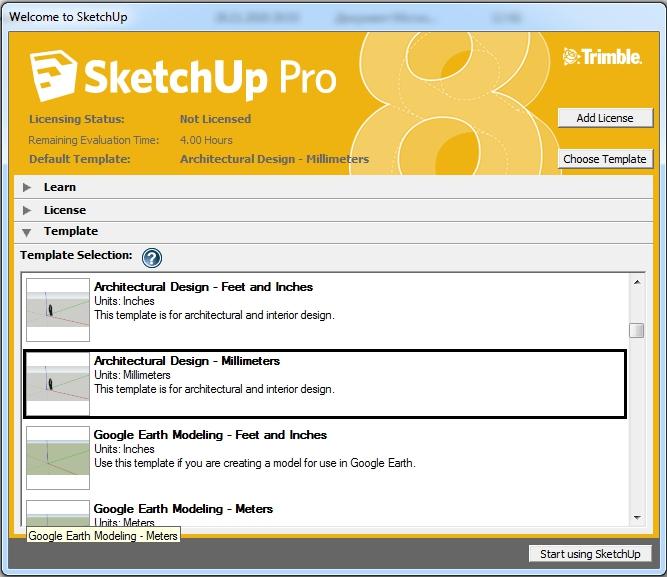Click the Template section header
Image resolution: width=667 pixels, height=577 pixels.
click(334, 232)
